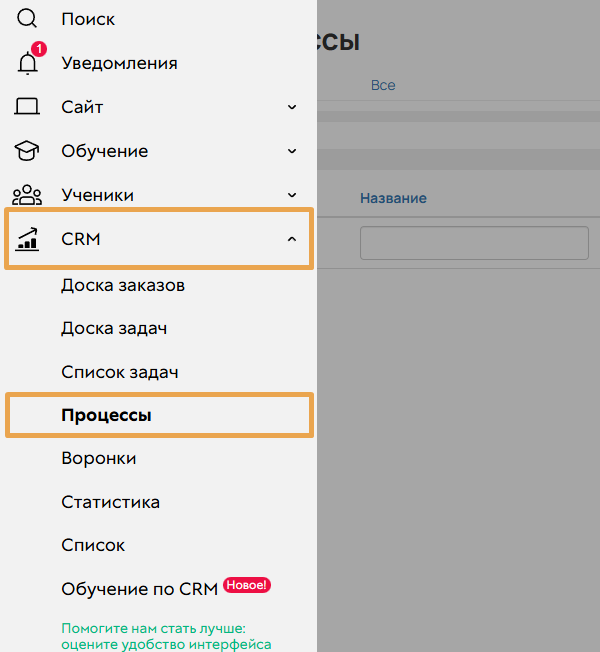Open Доска задач menu item
Screen dimensions: 600x652
[x=113, y=328]
